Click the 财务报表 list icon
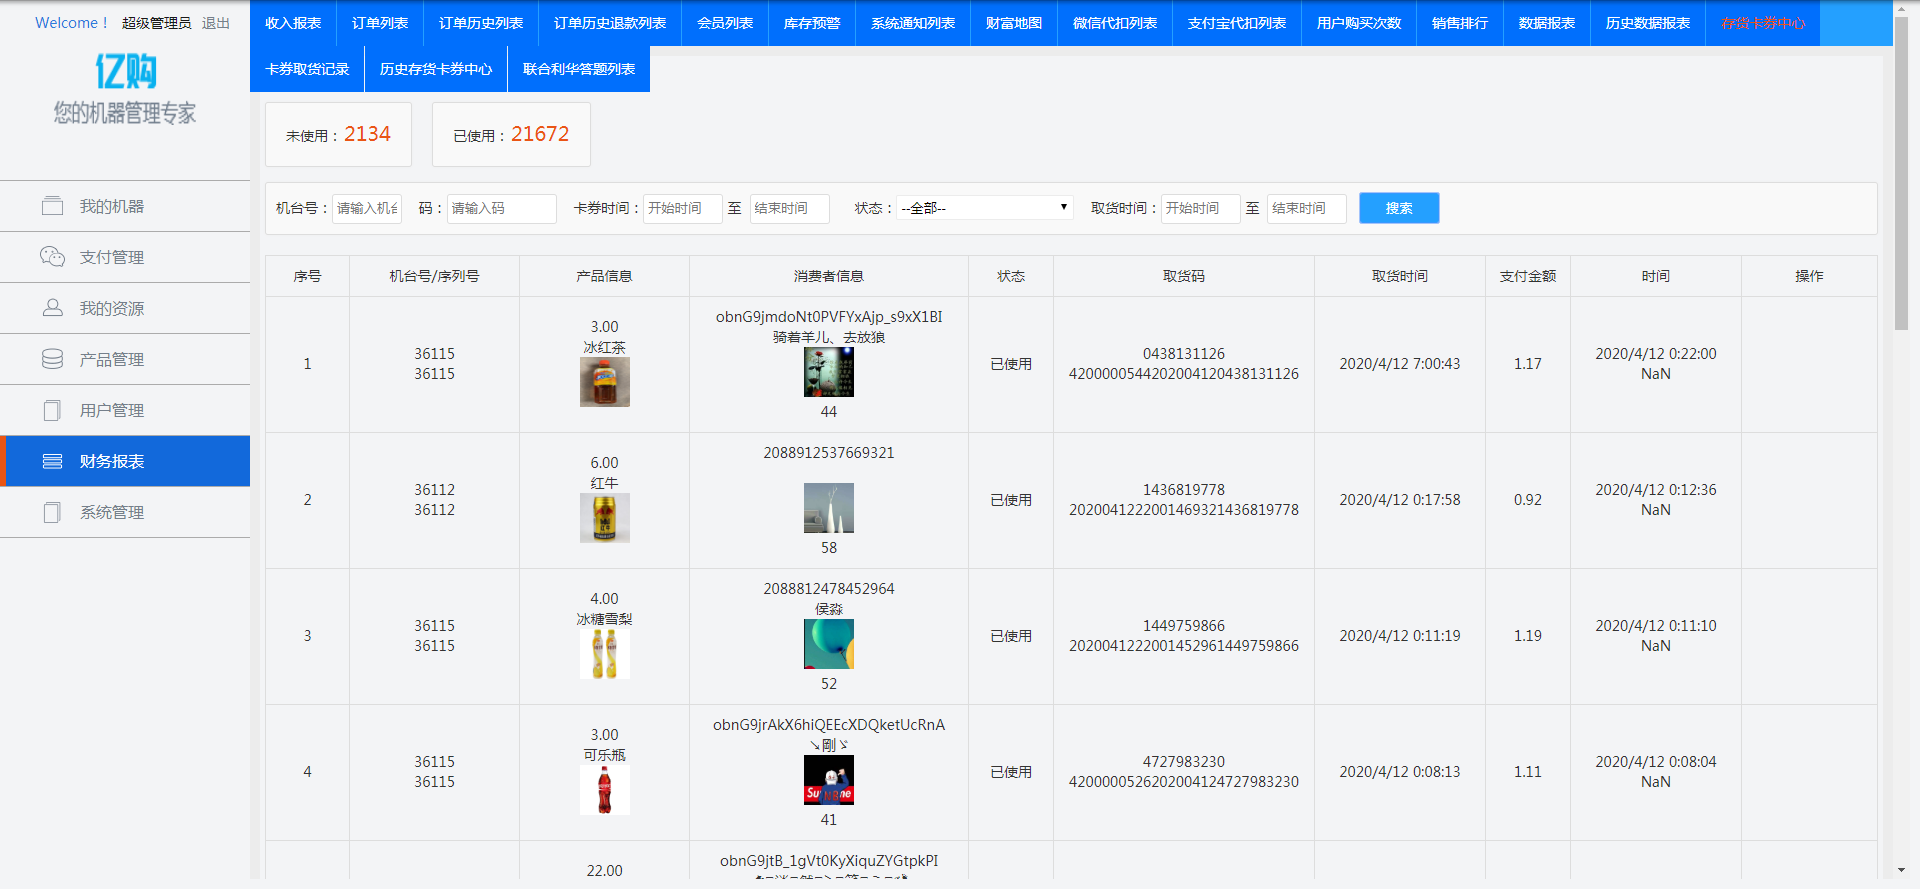This screenshot has height=889, width=1920. point(52,461)
